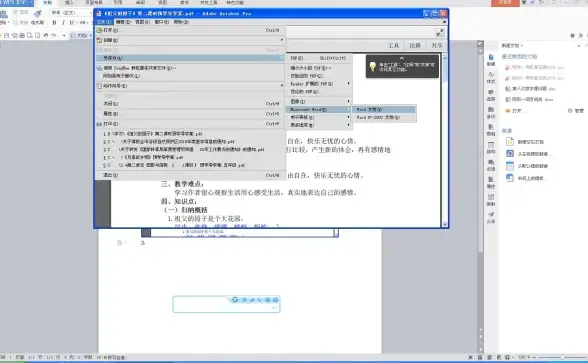
Task: Open the 注释 pane button in Acrobat
Action: (x=415, y=45)
